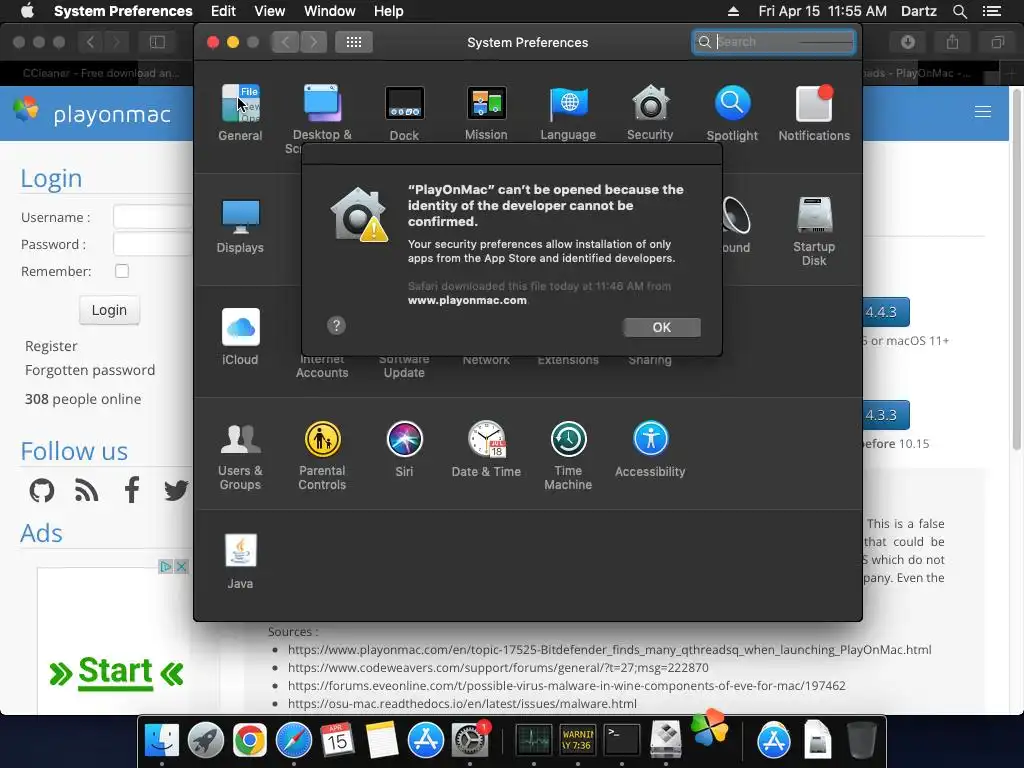Open the RSS feed icon
The width and height of the screenshot is (1024, 768).
[x=86, y=490]
